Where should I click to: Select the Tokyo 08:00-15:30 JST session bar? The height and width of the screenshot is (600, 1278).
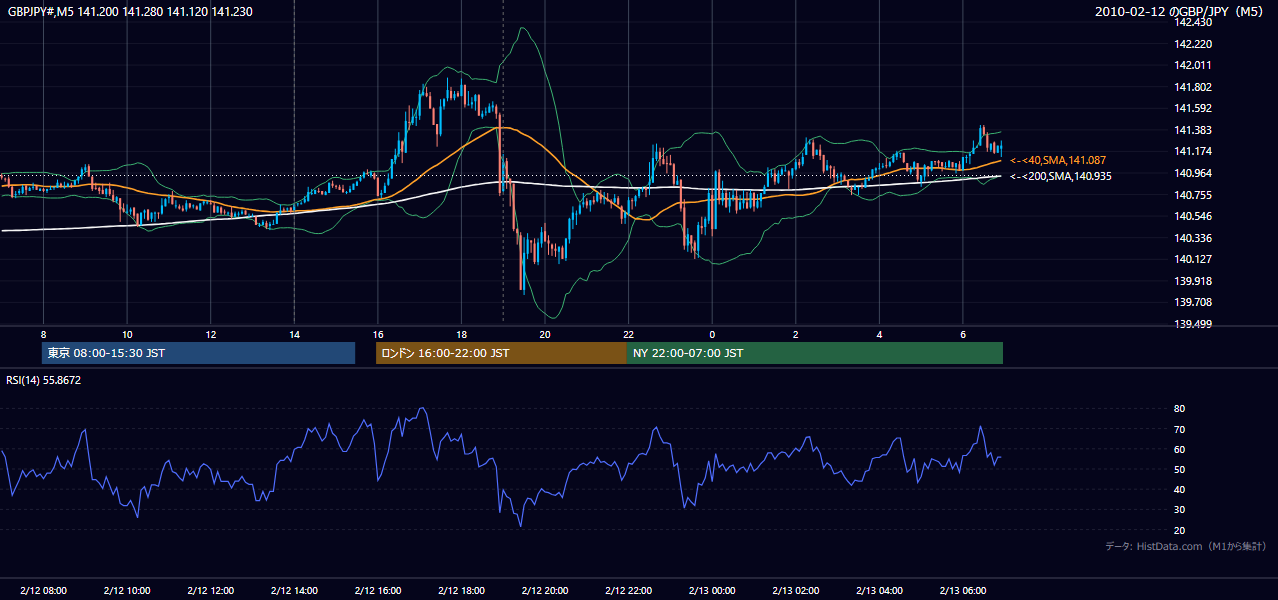(x=198, y=353)
